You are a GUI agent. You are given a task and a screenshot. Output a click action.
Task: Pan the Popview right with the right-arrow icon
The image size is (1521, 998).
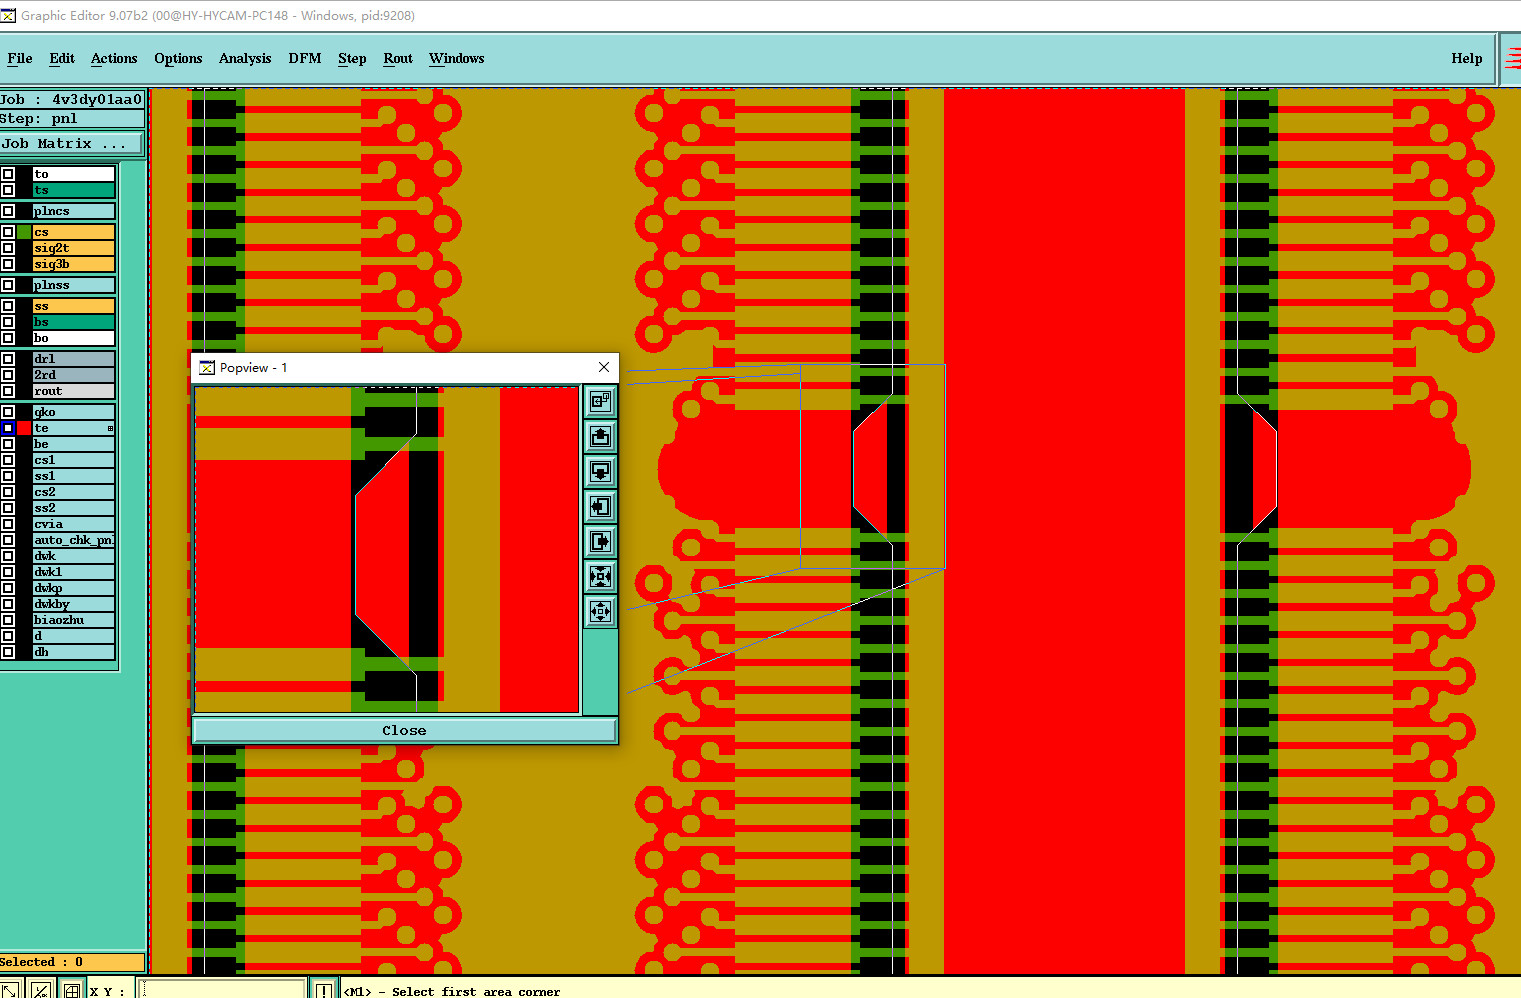tap(600, 542)
